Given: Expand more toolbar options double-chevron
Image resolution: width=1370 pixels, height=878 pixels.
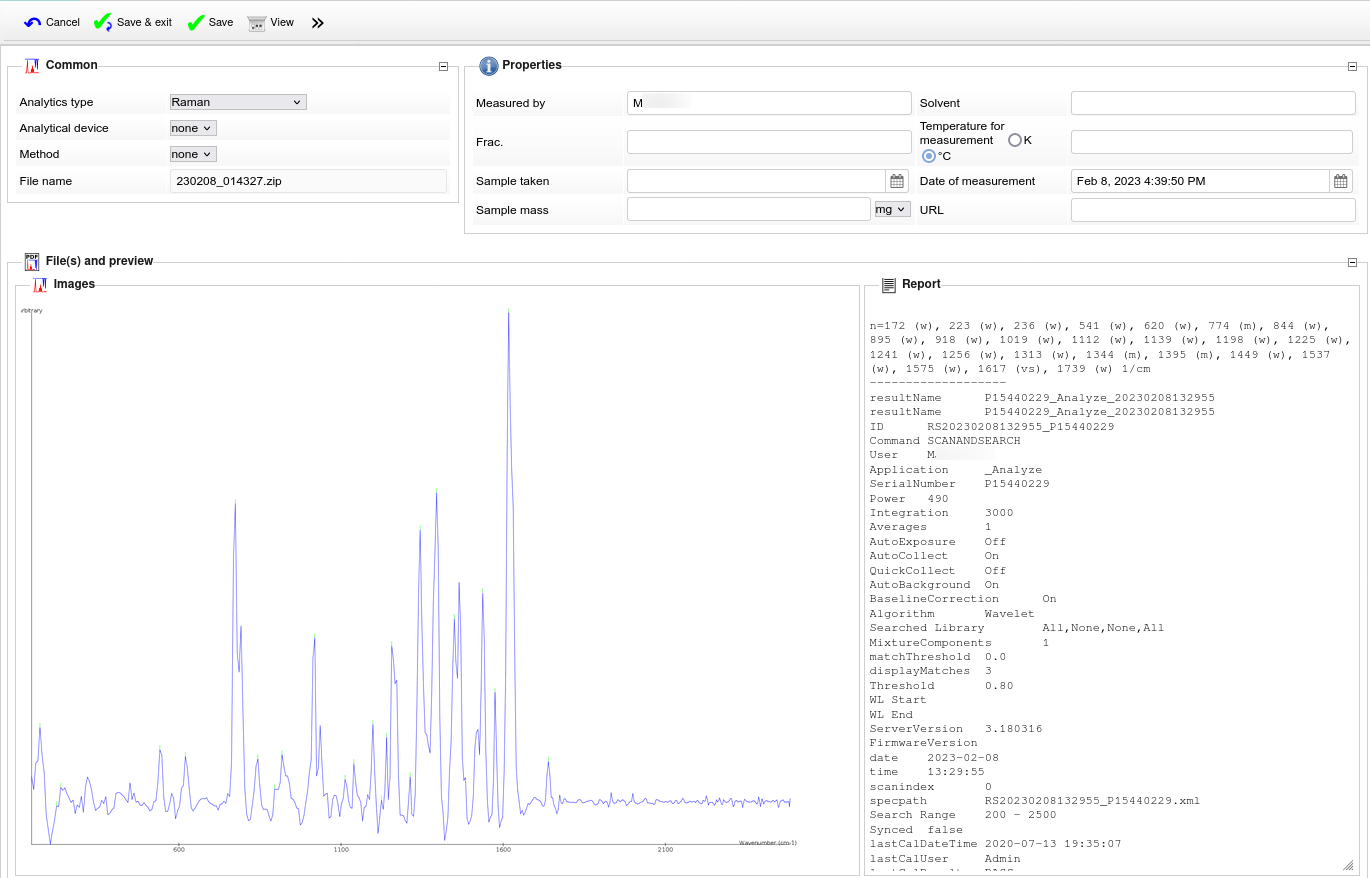Looking at the screenshot, I should point(318,23).
